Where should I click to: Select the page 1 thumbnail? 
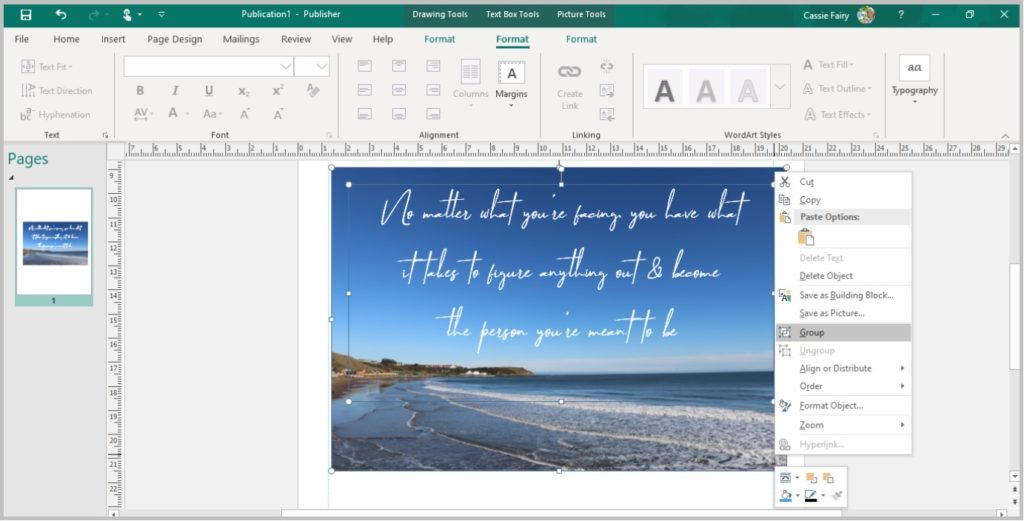(x=55, y=242)
